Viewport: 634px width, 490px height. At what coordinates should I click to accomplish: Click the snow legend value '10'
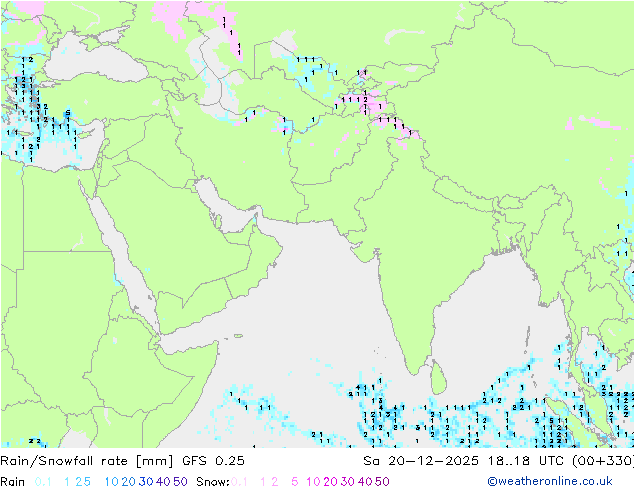point(313,482)
